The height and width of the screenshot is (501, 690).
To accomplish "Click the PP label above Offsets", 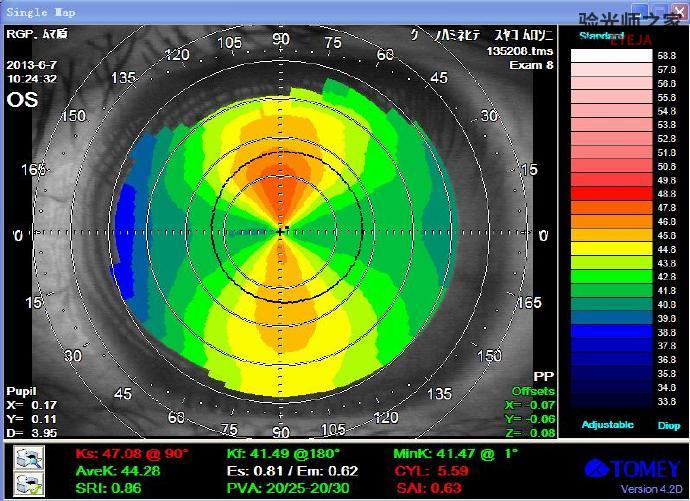I will pos(543,377).
